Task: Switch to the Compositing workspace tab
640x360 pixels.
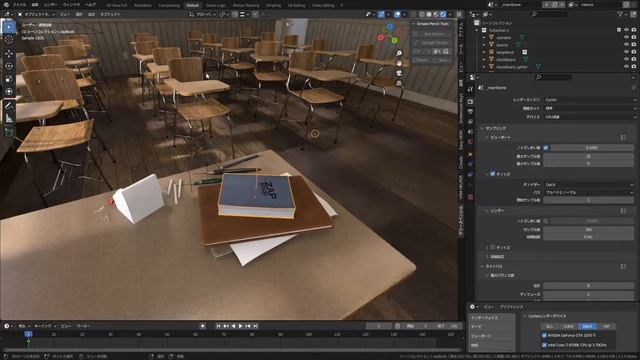Action: tap(169, 5)
